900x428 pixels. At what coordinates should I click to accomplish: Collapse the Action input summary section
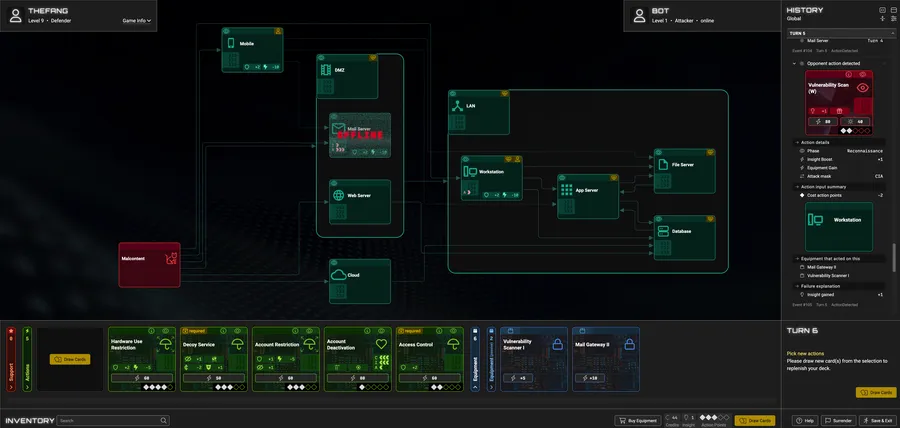[x=797, y=186]
